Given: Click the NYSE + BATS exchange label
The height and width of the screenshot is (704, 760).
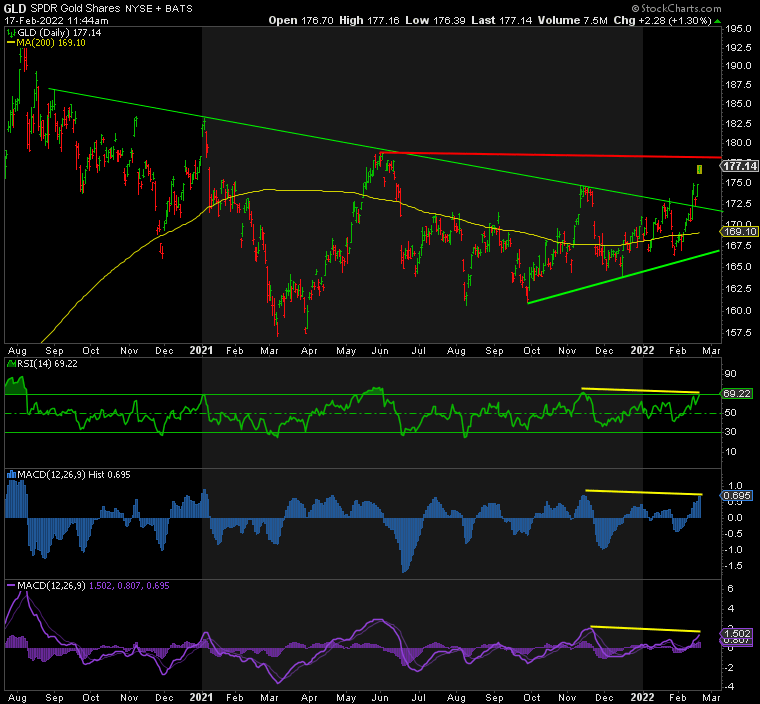Looking at the screenshot, I should tap(158, 8).
